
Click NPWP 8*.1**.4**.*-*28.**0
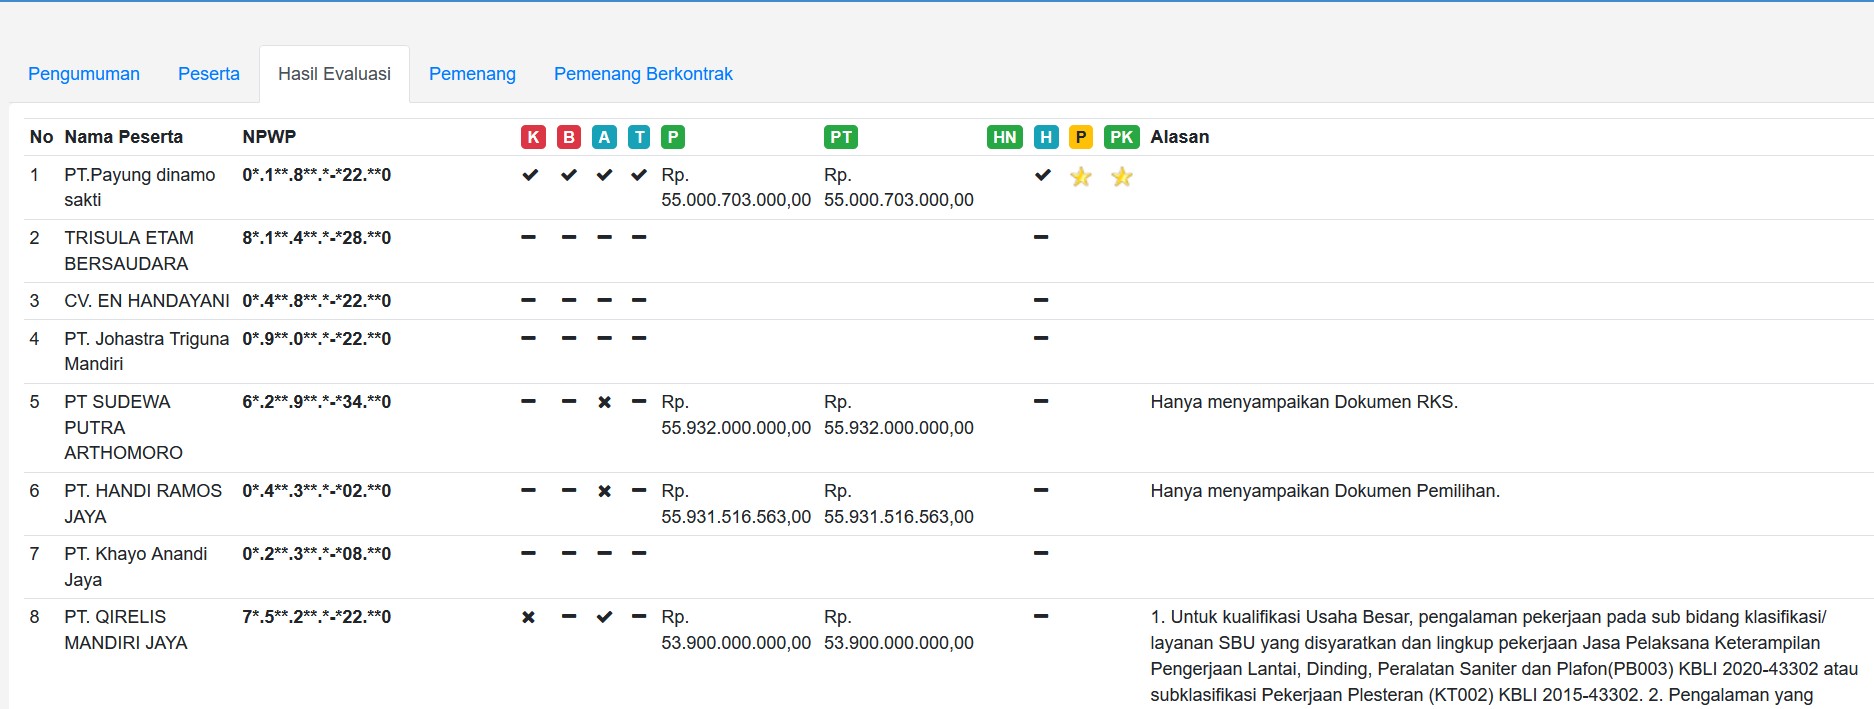(x=317, y=238)
